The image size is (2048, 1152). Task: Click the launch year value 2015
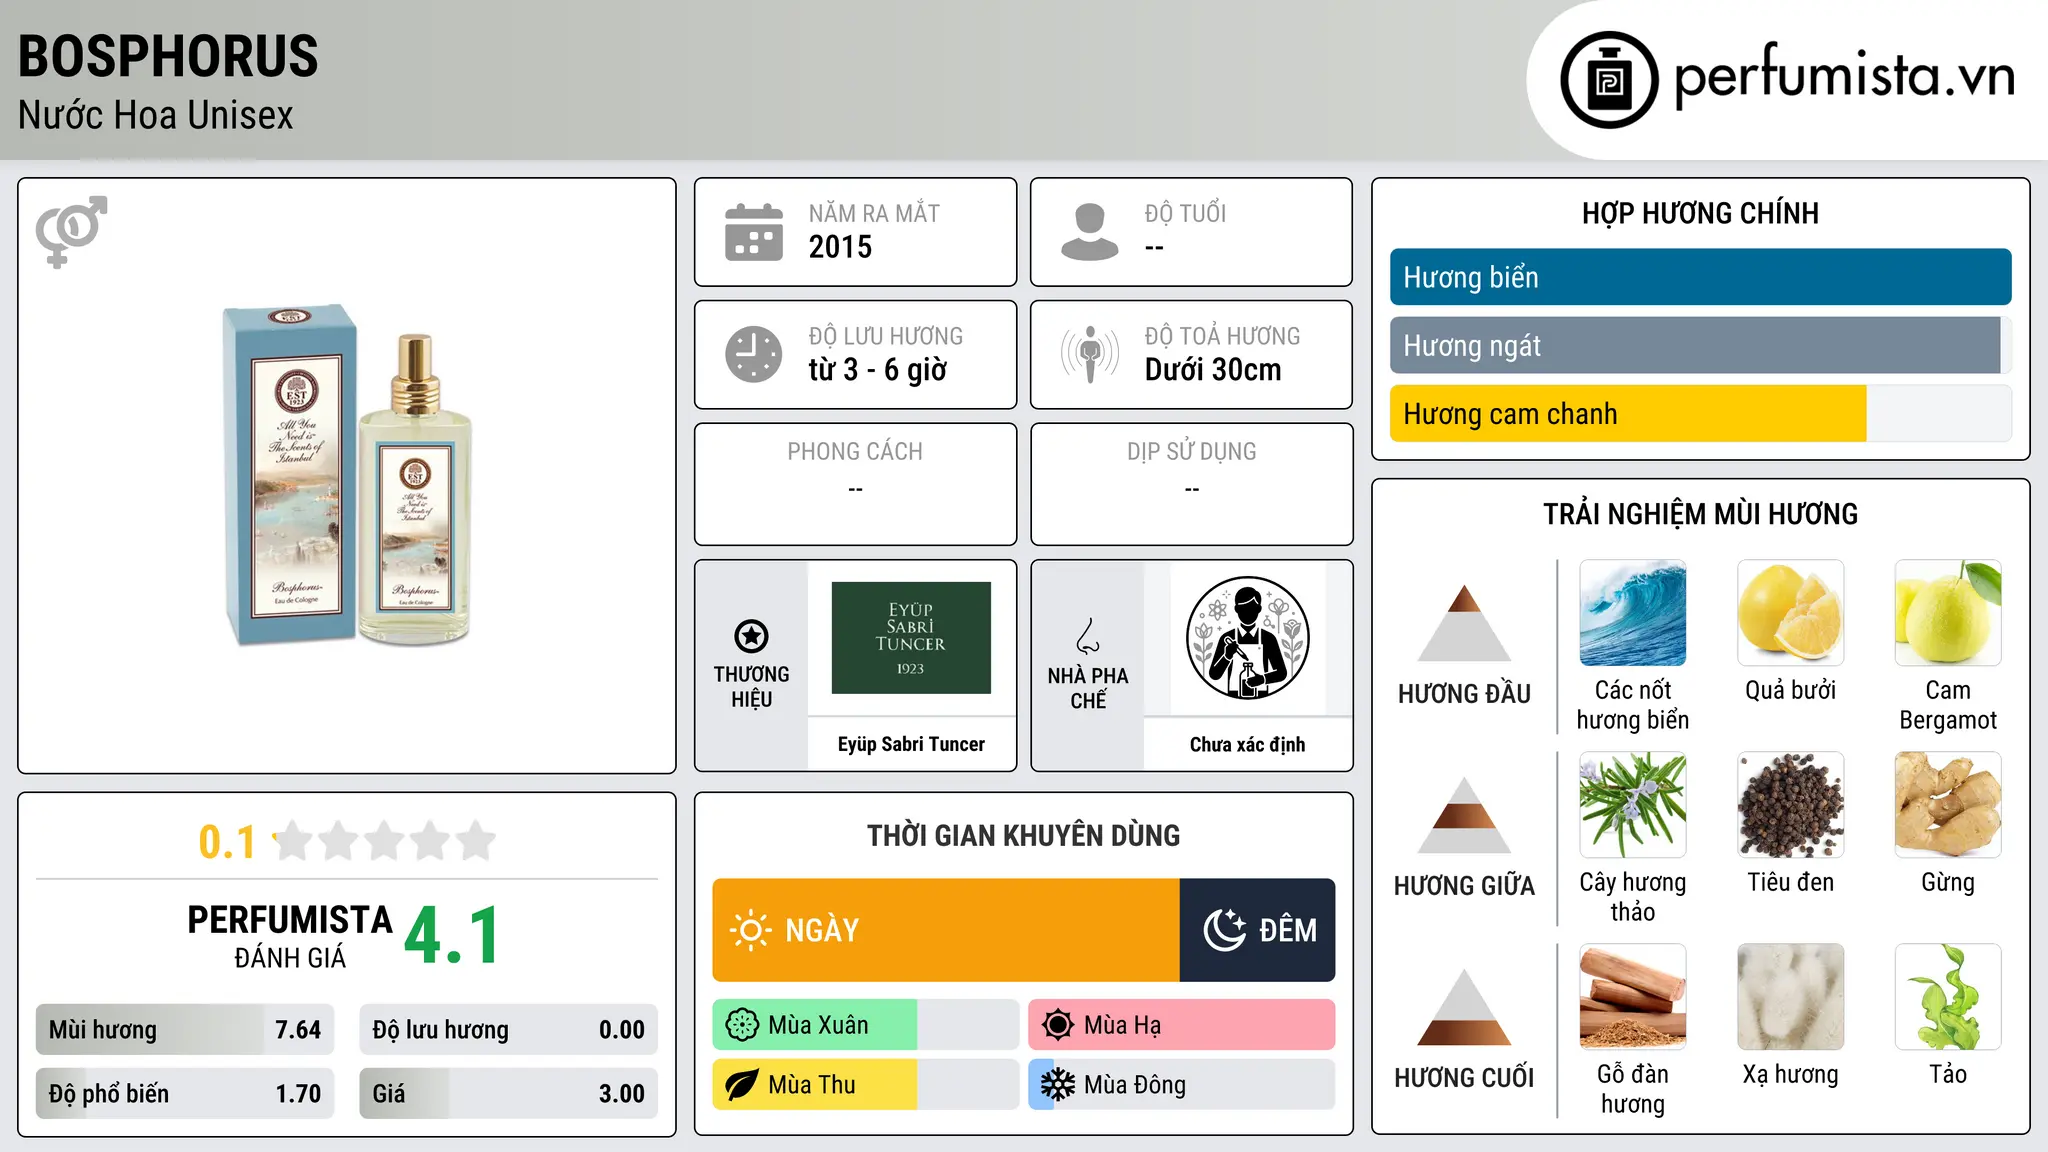tap(840, 247)
